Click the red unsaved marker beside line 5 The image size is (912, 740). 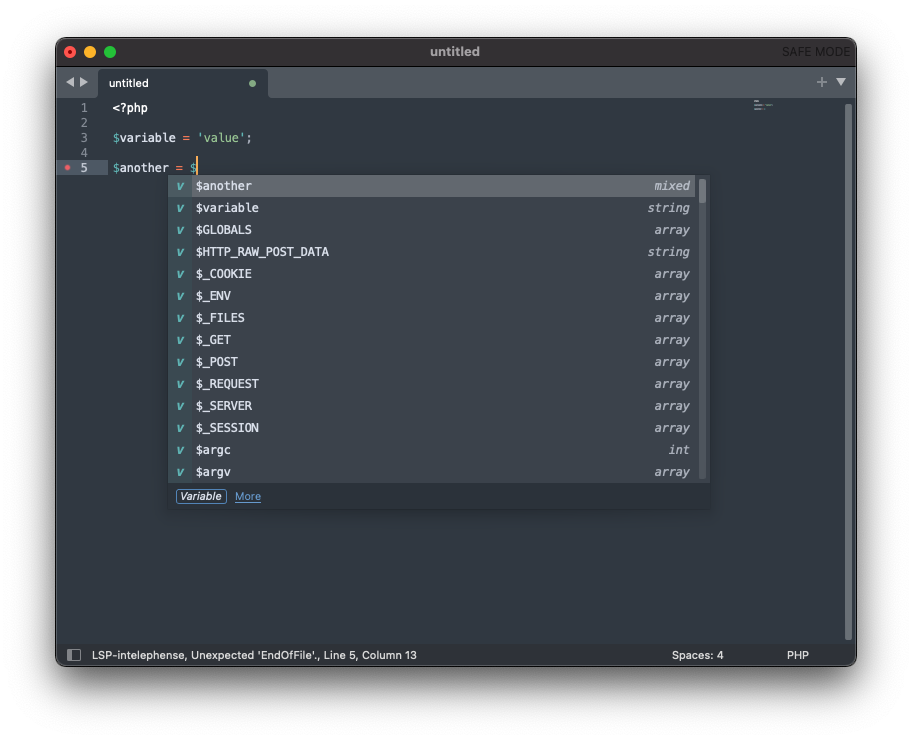tap(65, 167)
